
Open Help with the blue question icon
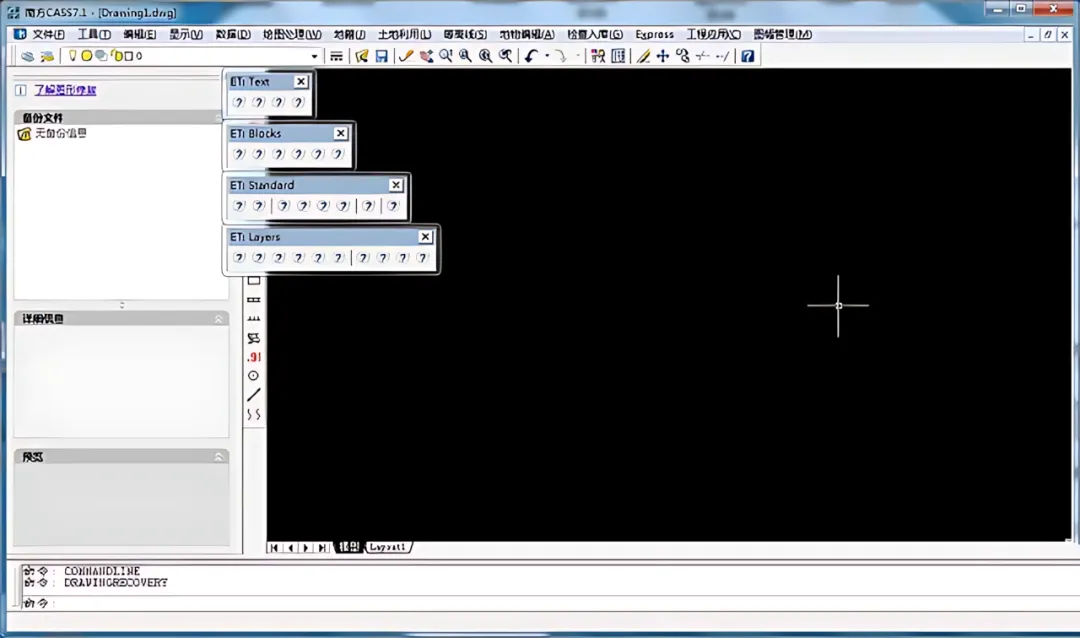(747, 56)
